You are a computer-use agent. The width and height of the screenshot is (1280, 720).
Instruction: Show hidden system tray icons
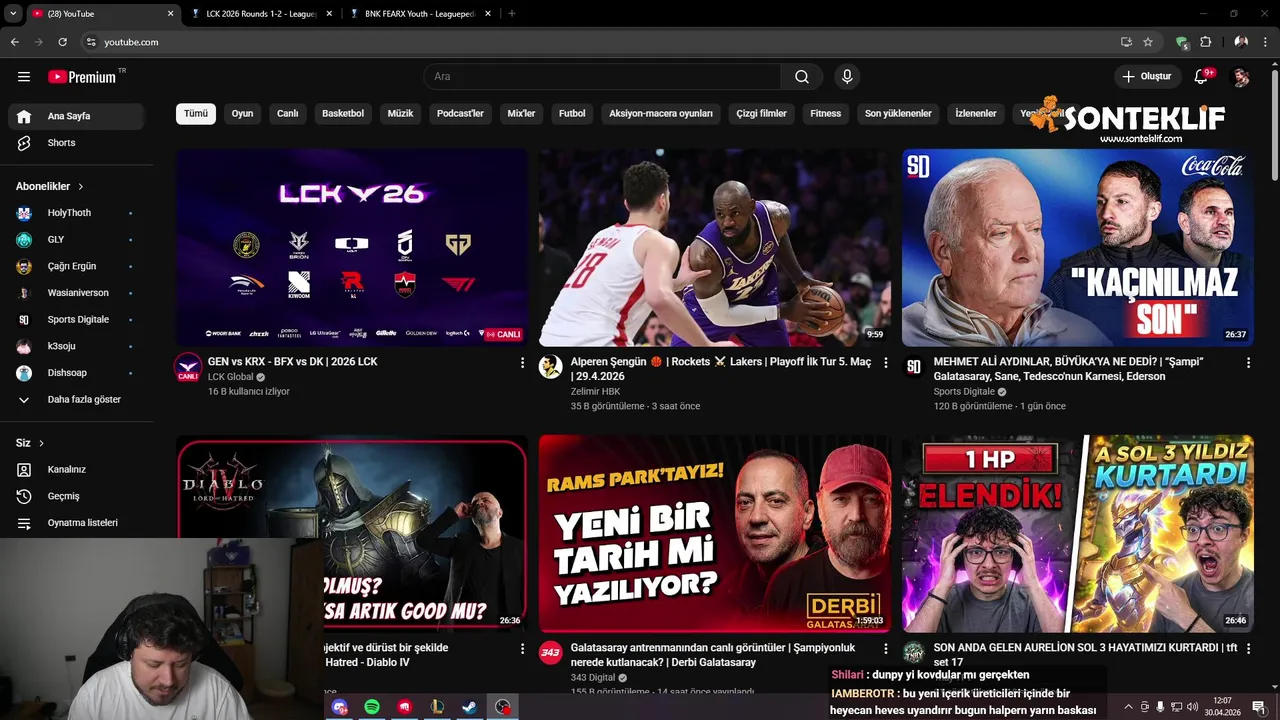(x=1129, y=707)
